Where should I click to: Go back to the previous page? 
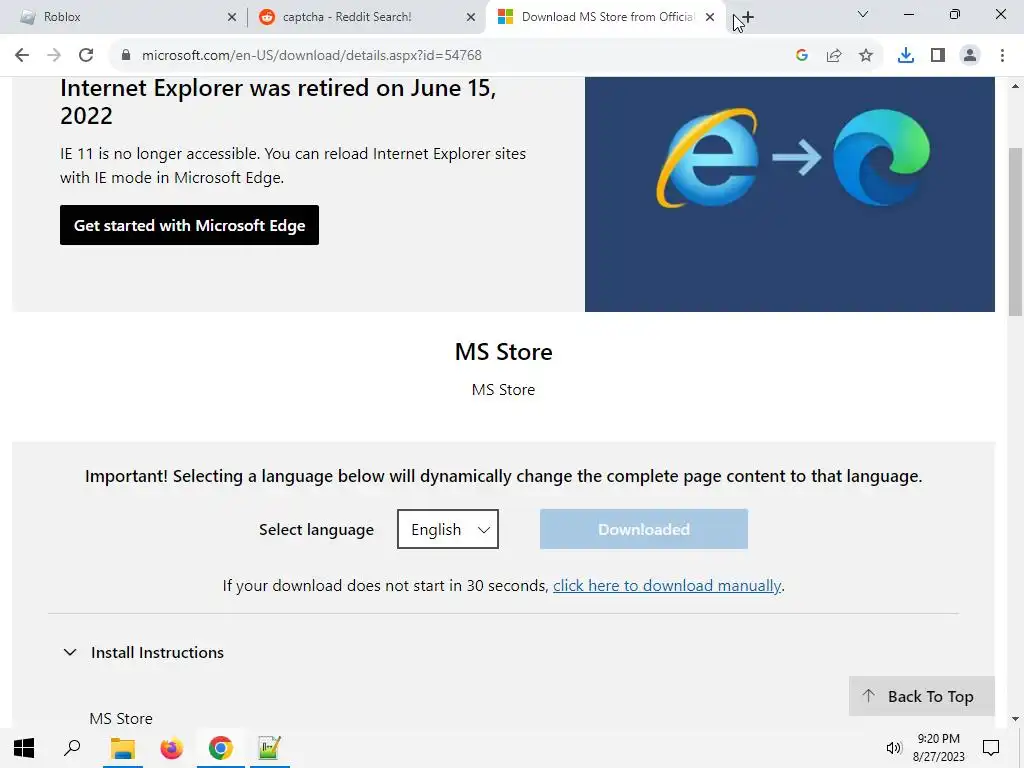tap(22, 56)
